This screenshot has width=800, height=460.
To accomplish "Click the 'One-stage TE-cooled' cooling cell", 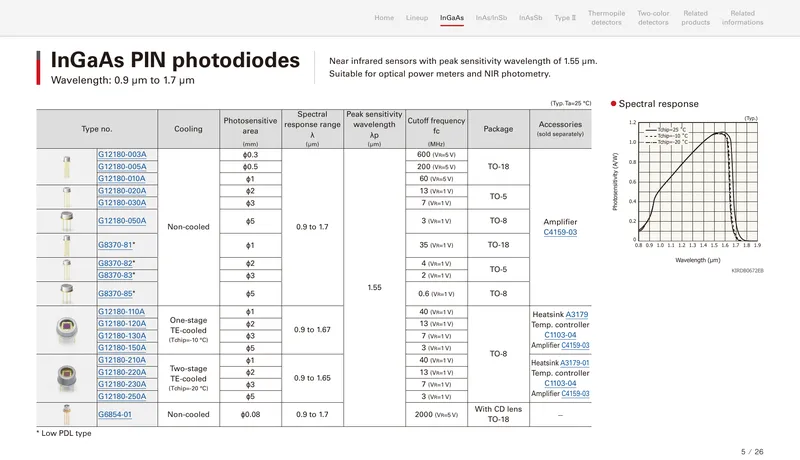I will point(188,330).
